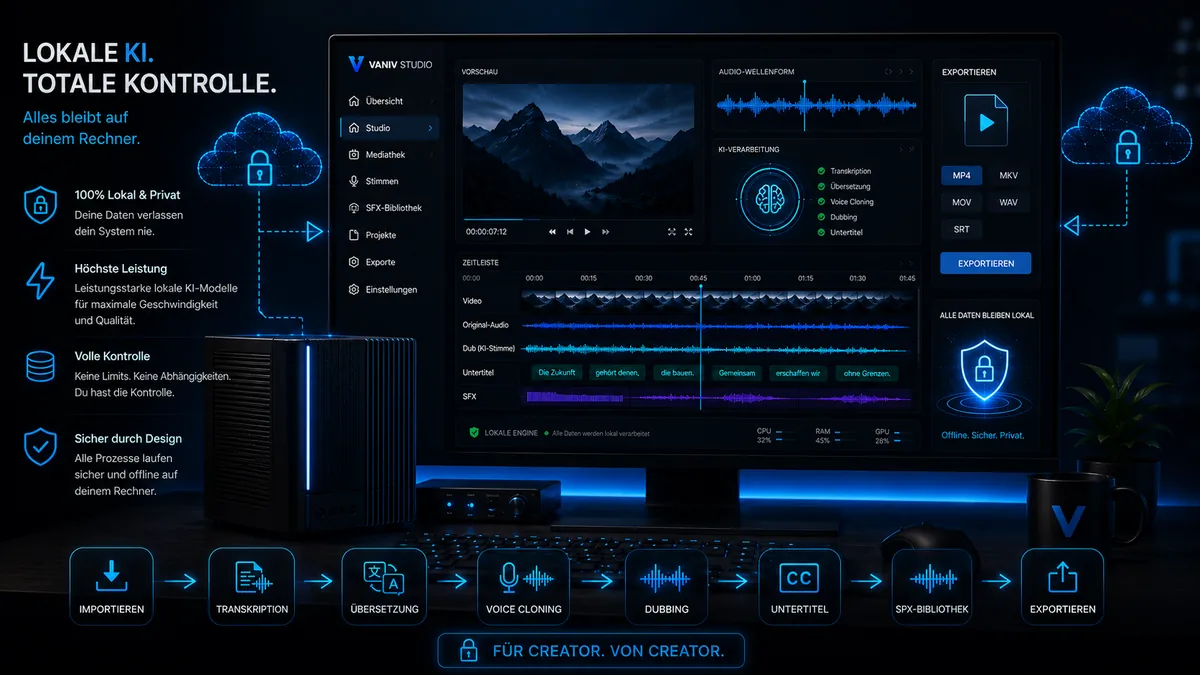Select the MOV export format
This screenshot has height=675, width=1200.
(961, 202)
